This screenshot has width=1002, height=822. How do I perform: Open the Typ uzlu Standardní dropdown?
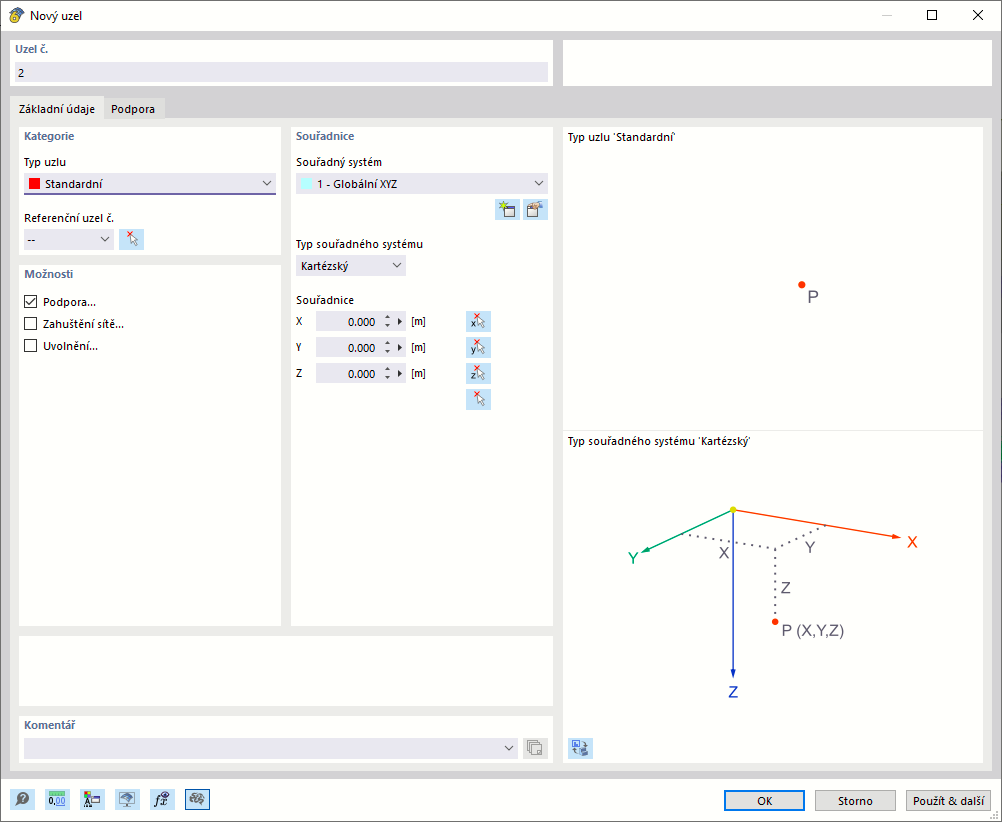click(150, 184)
